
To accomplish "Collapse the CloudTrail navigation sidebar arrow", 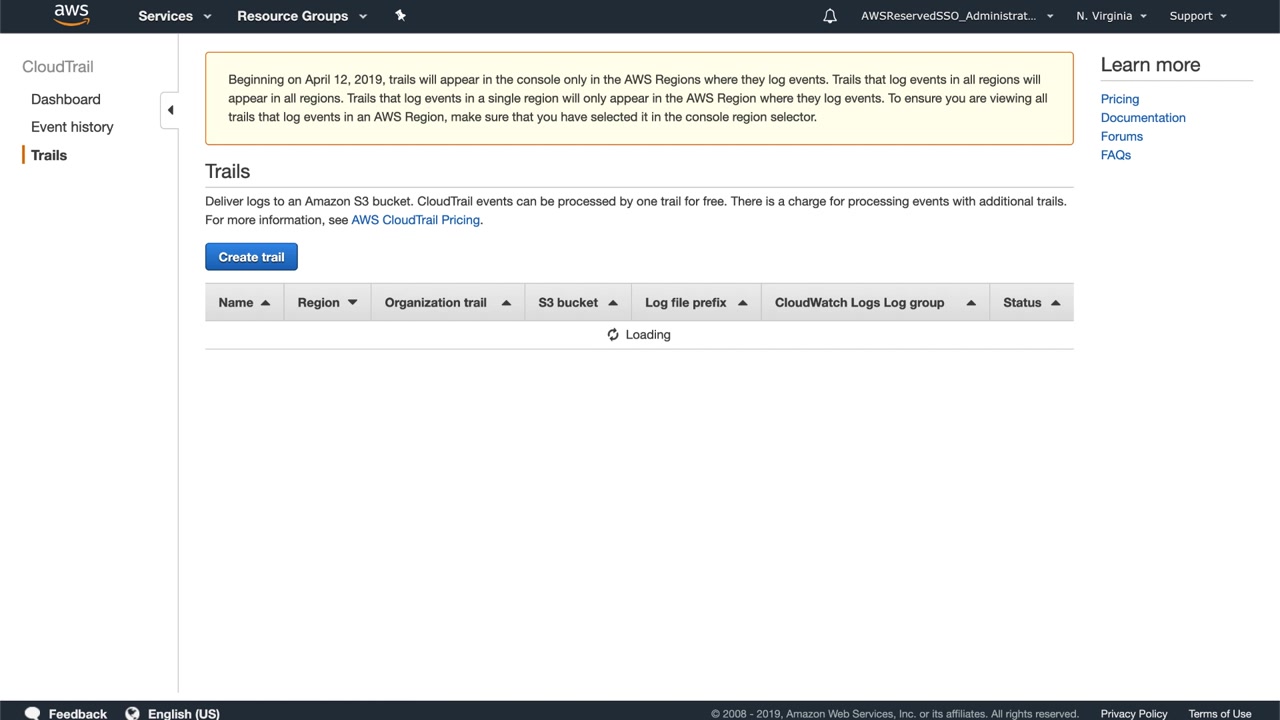I will tap(170, 110).
